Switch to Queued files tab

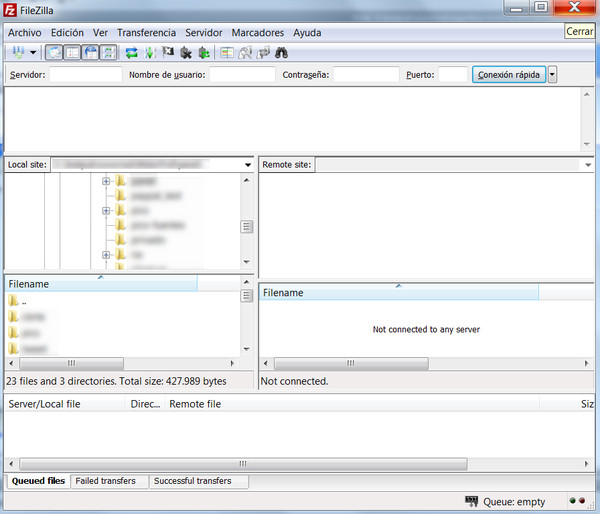click(38, 481)
